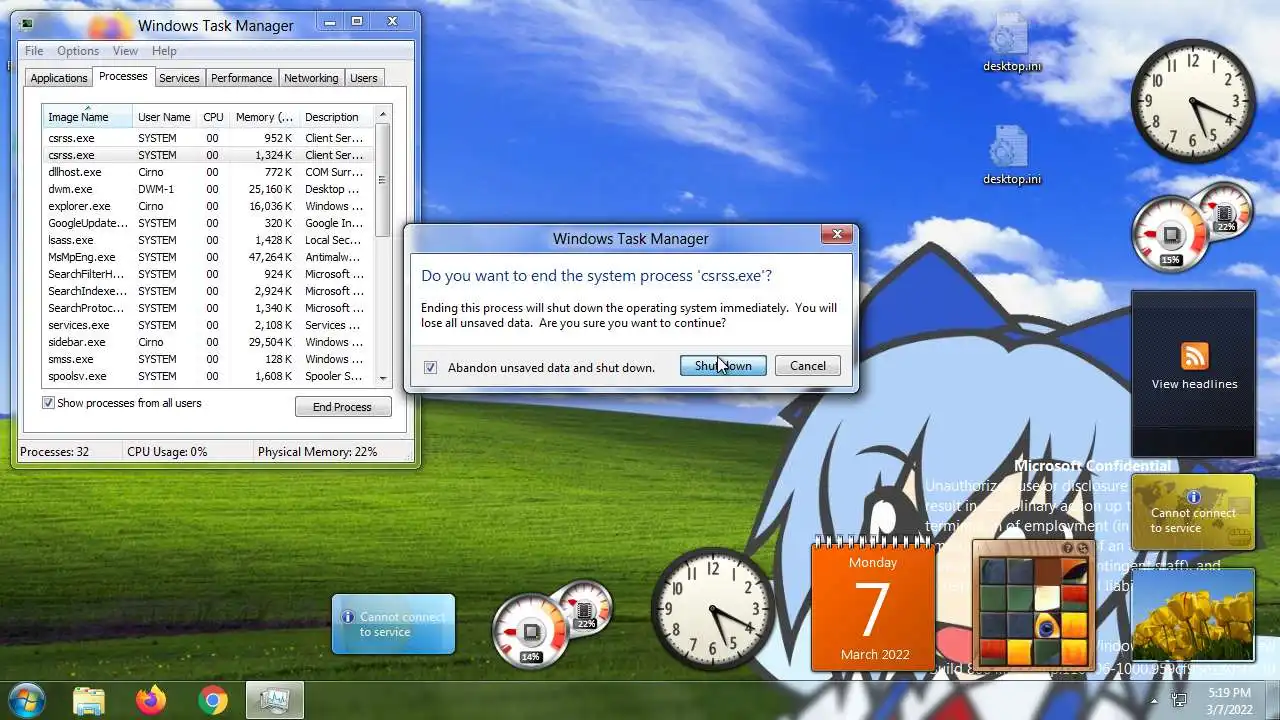Open the Start menu orb

27,700
